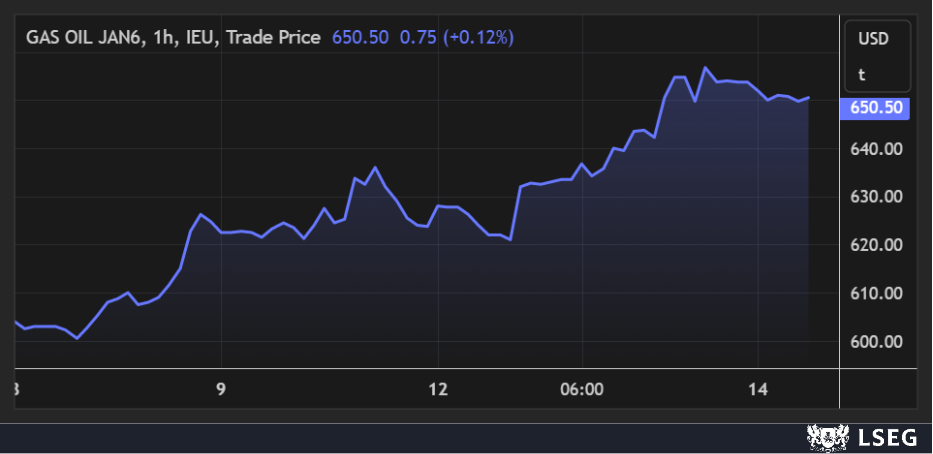The height and width of the screenshot is (454, 933).
Task: Click the 610.00 price axis label
Action: coord(876,294)
